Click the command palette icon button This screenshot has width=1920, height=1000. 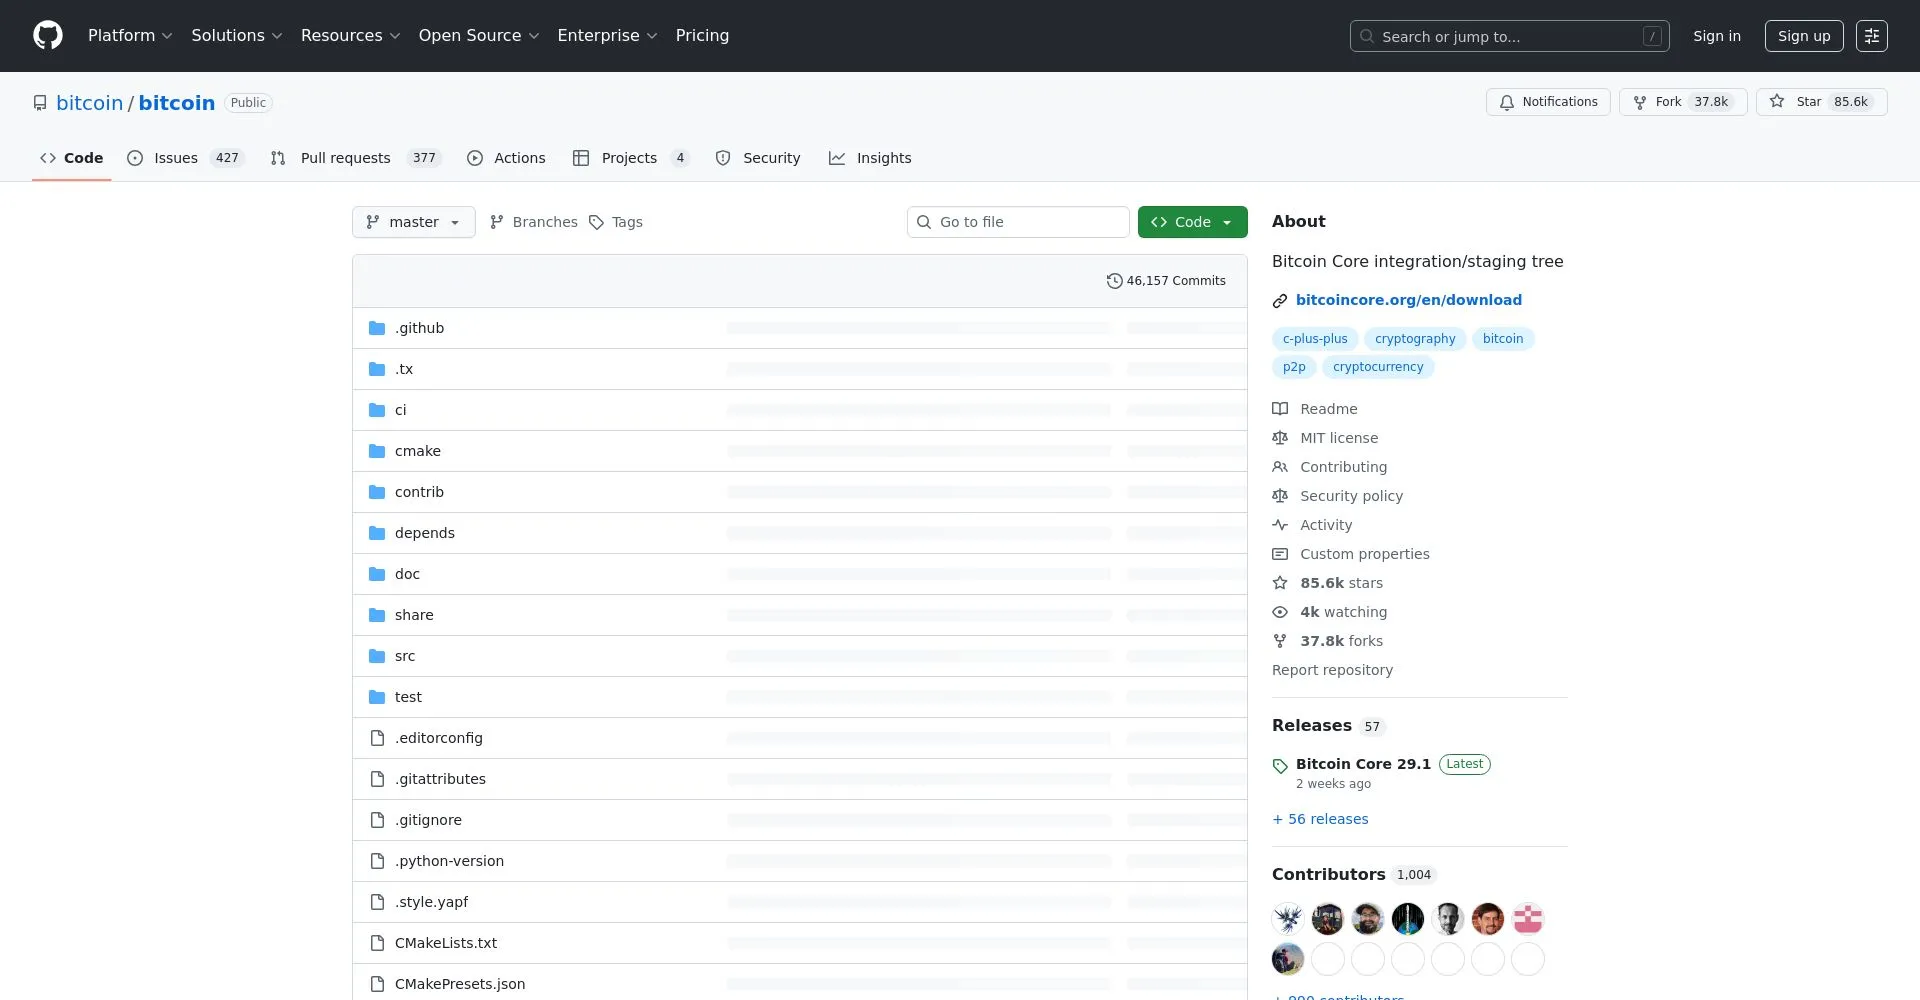click(1871, 36)
